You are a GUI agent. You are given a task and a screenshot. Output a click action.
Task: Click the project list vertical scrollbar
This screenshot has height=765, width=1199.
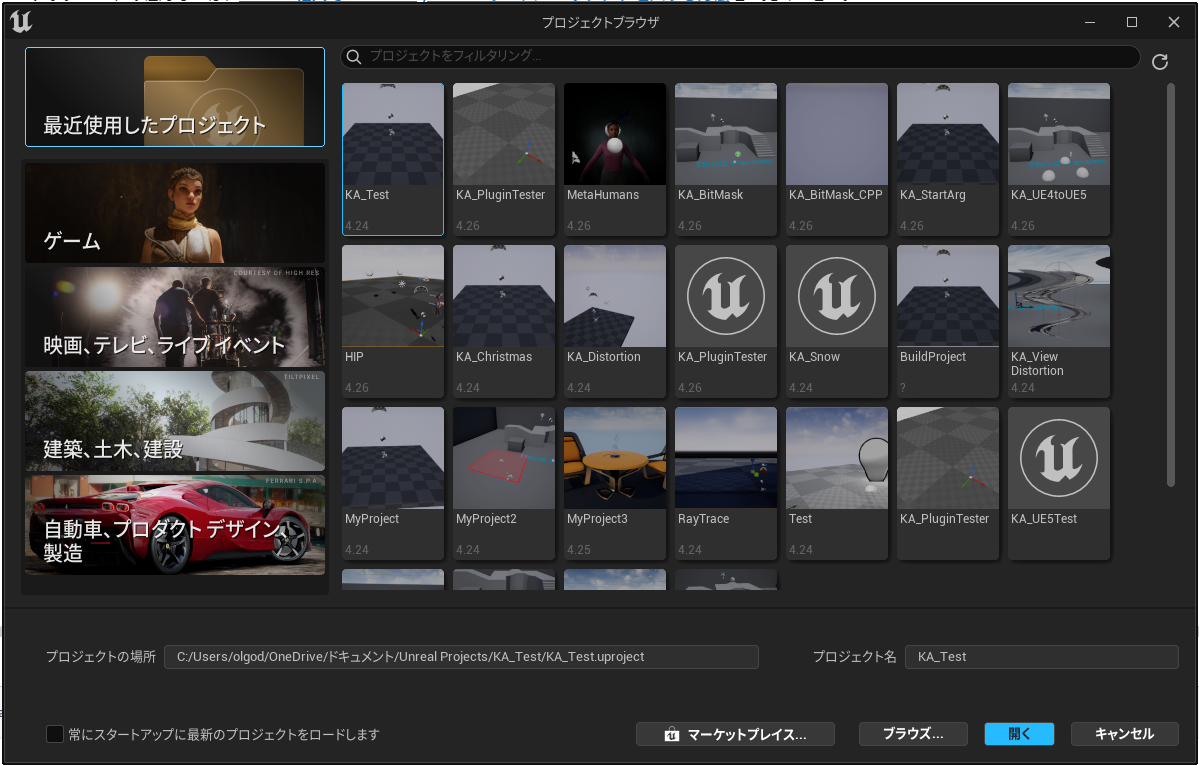(x=1170, y=285)
